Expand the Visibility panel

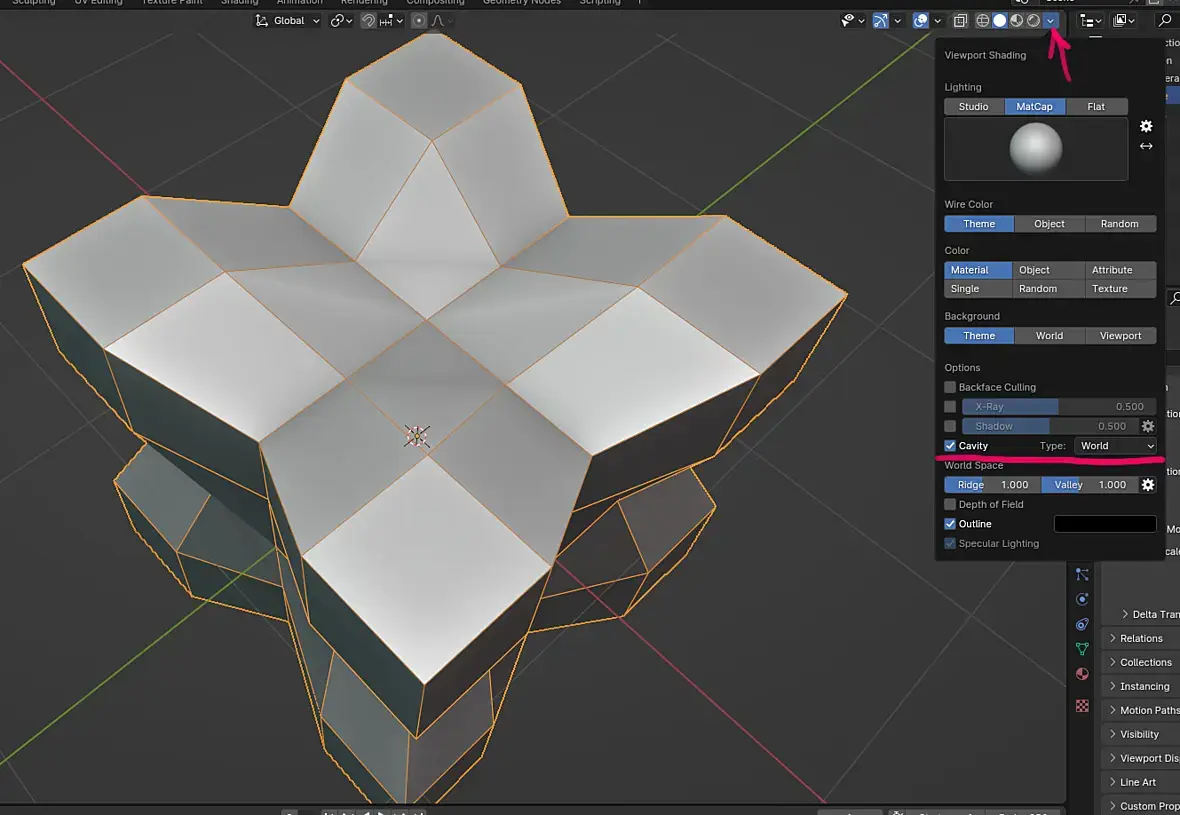coord(1140,734)
